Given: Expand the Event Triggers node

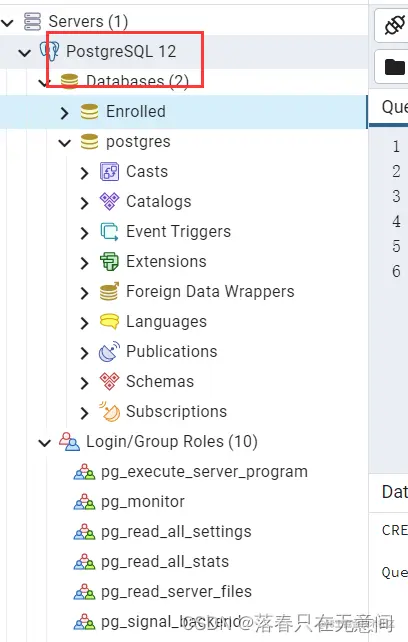Looking at the screenshot, I should click(84, 233).
